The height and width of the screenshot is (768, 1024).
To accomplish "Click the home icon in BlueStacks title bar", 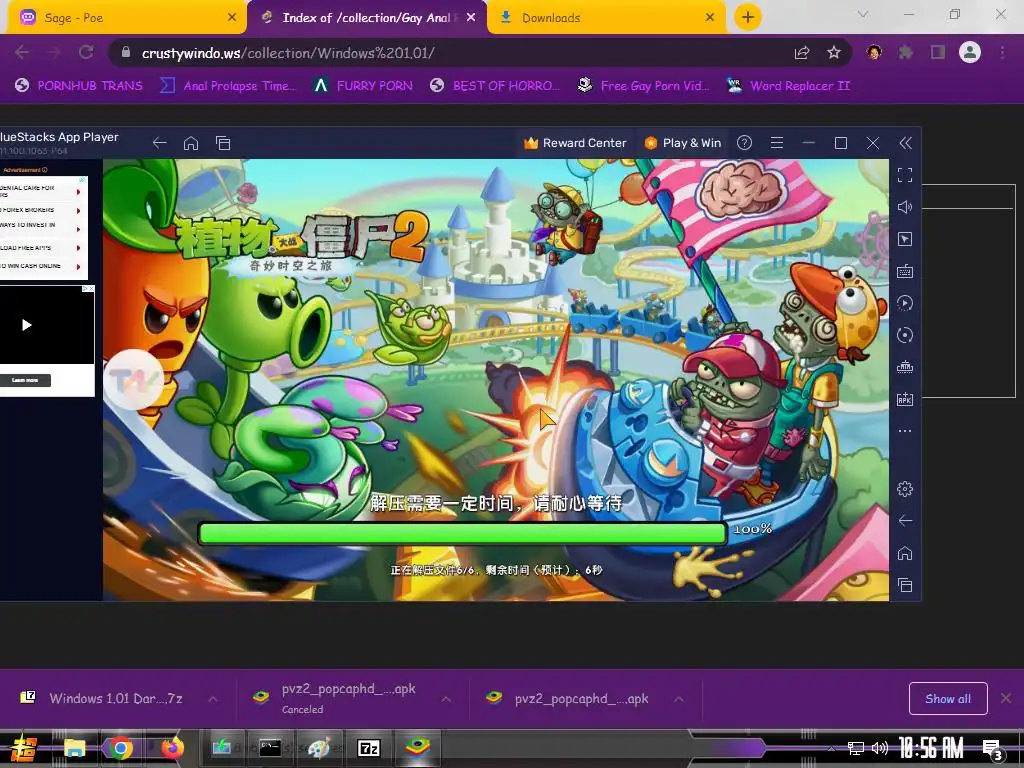I will click(x=191, y=143).
